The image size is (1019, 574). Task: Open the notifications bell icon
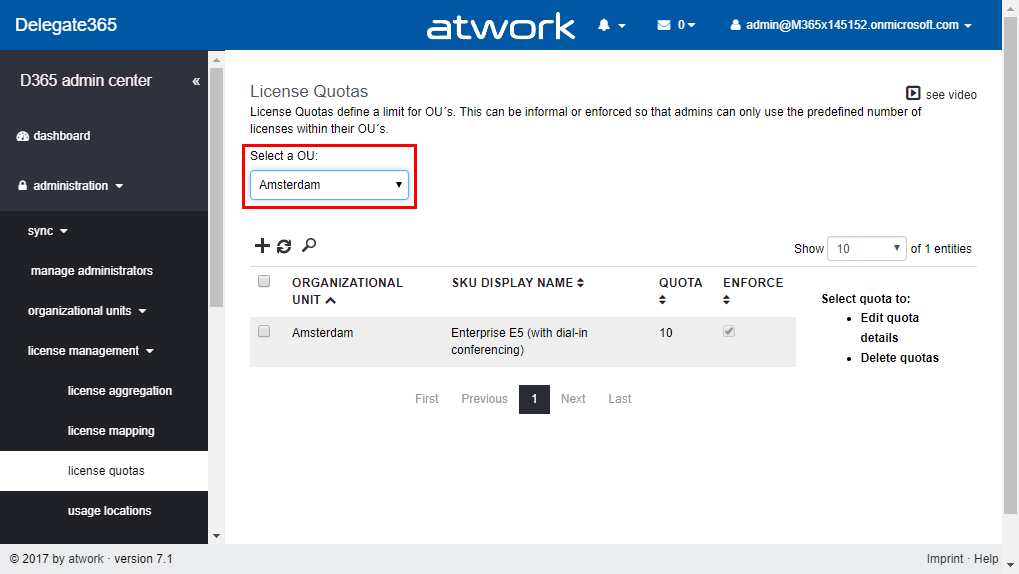coord(604,25)
